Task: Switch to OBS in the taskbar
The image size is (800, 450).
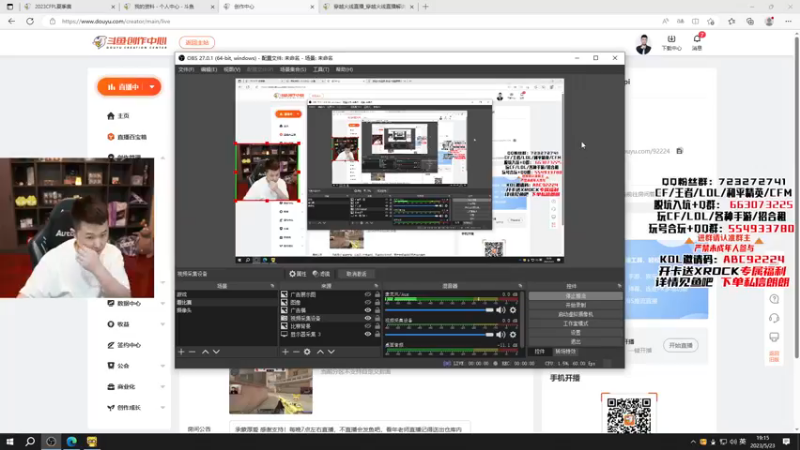Action: (x=51, y=441)
